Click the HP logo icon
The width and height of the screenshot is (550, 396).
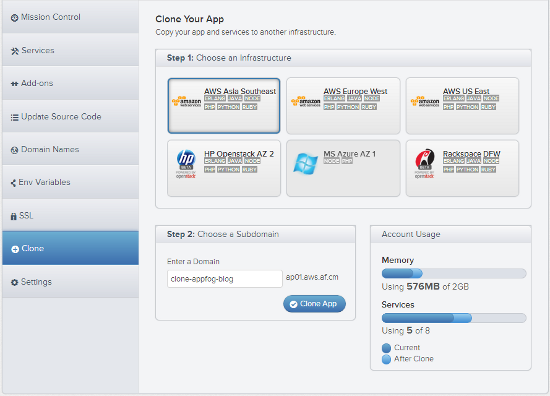click(x=186, y=164)
